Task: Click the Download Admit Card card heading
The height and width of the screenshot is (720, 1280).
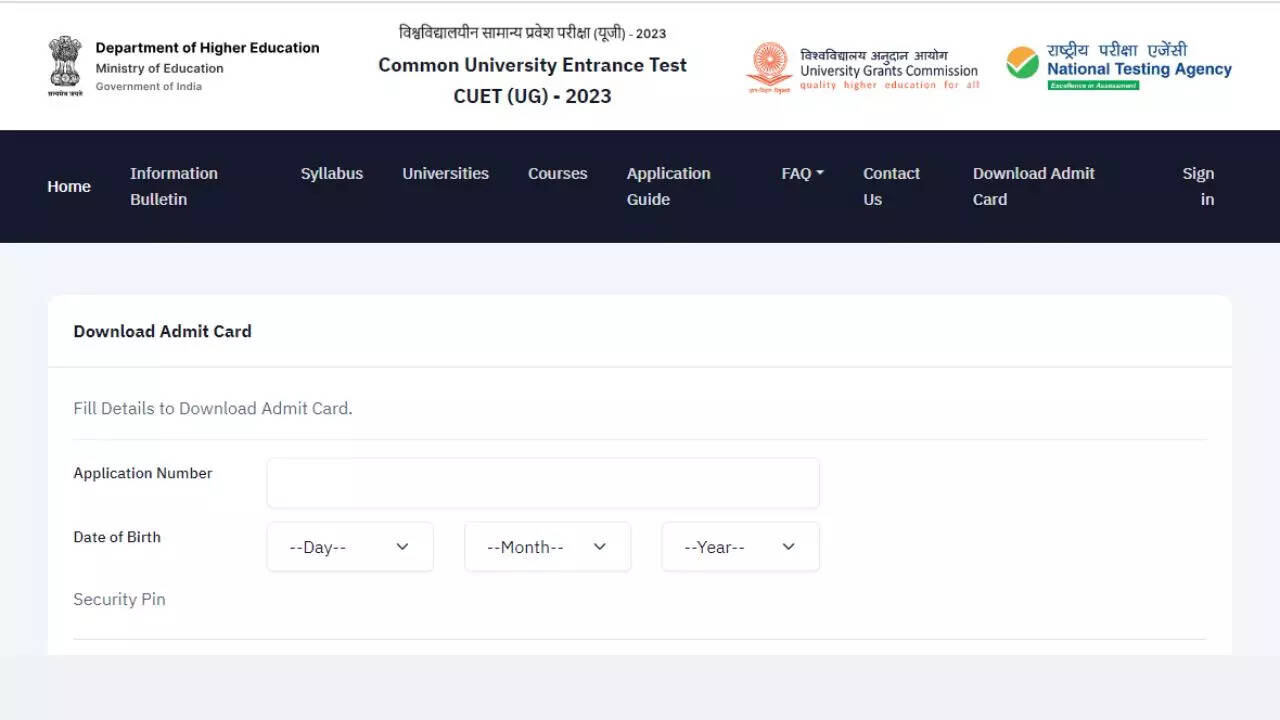Action: tap(162, 331)
